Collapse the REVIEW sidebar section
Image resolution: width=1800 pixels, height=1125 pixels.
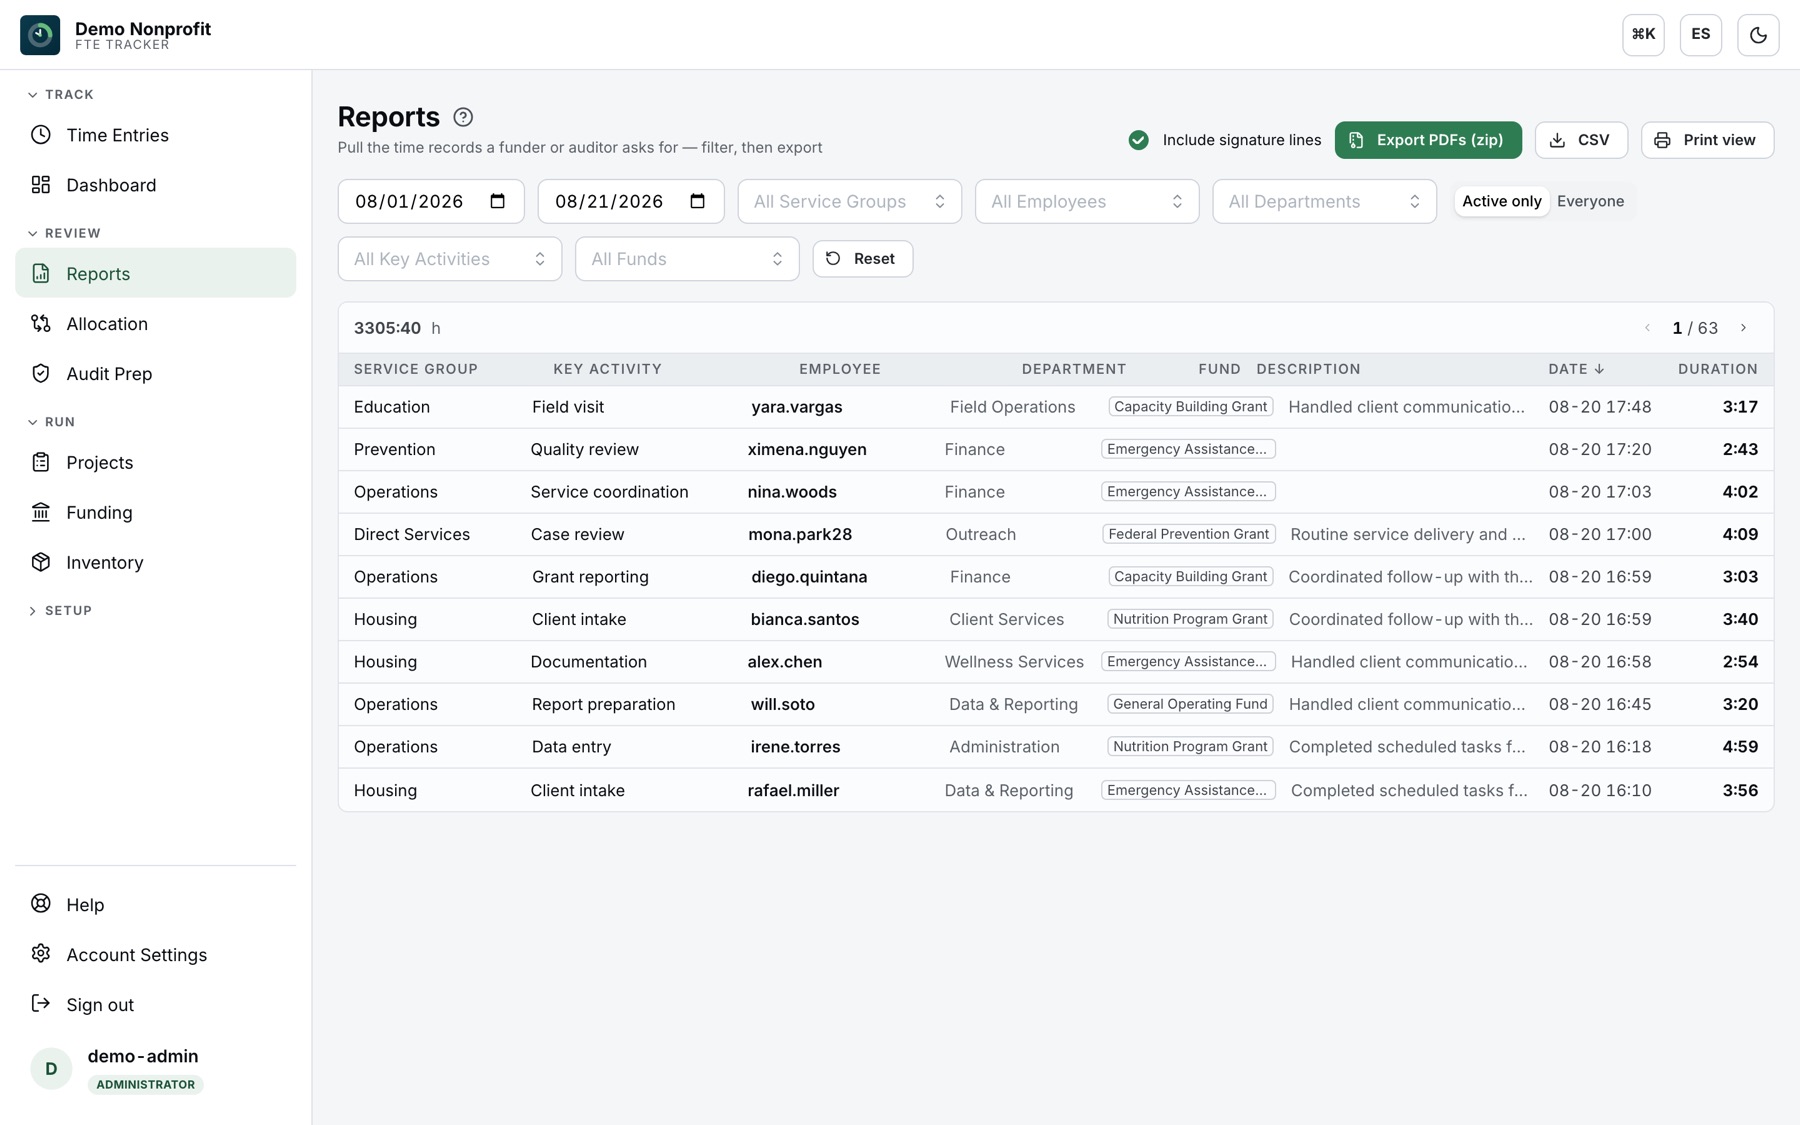[x=64, y=233]
